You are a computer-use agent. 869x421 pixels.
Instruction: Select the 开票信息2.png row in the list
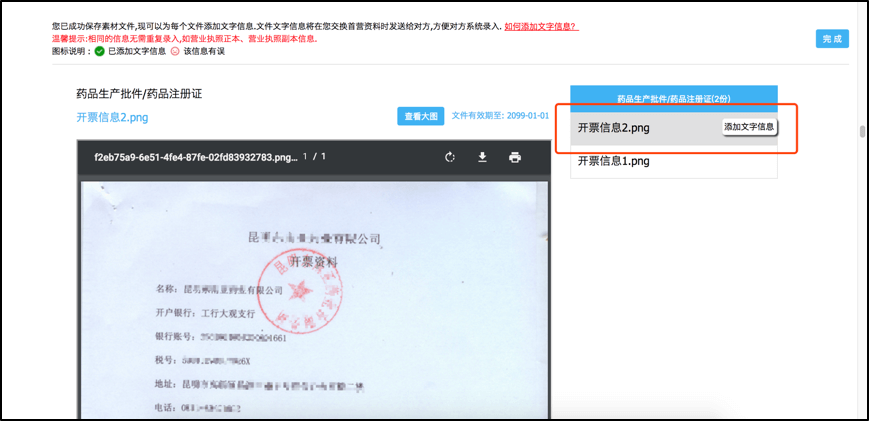tap(673, 127)
